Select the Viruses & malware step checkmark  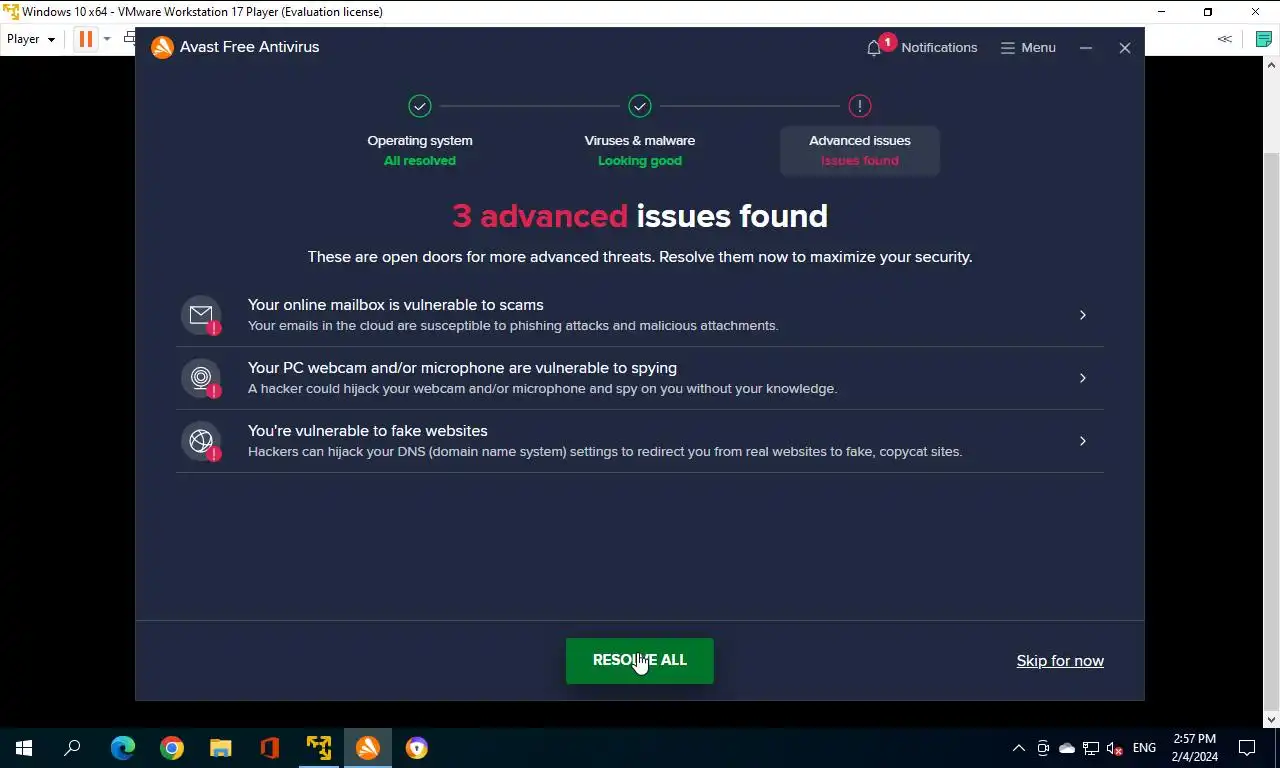(x=640, y=106)
